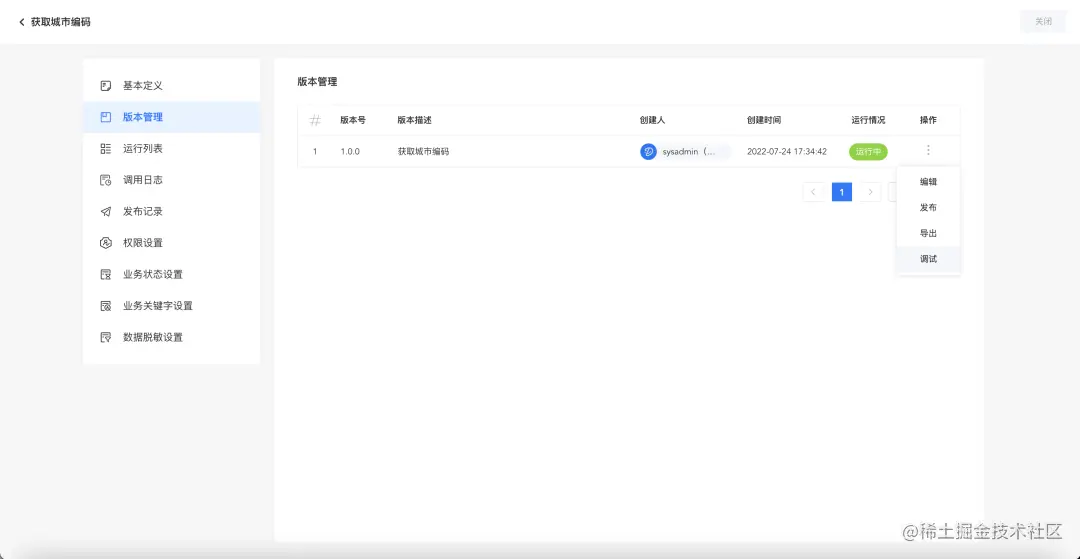The image size is (1080, 559).
Task: Click the back arrow beside 获取城市编码
Action: [x=21, y=22]
